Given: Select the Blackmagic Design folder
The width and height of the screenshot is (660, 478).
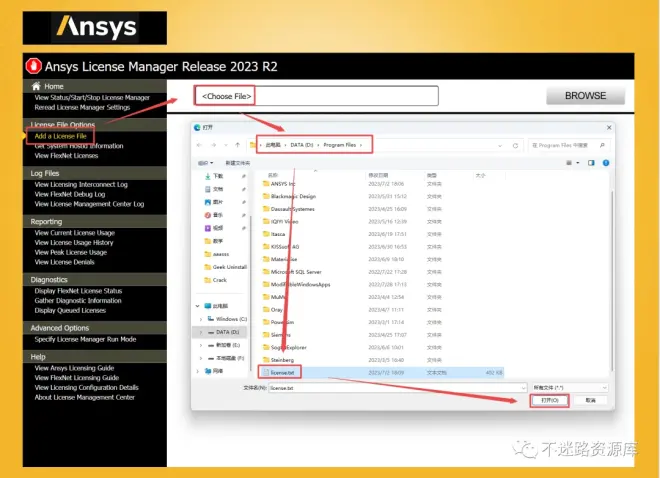Looking at the screenshot, I should (289, 197).
